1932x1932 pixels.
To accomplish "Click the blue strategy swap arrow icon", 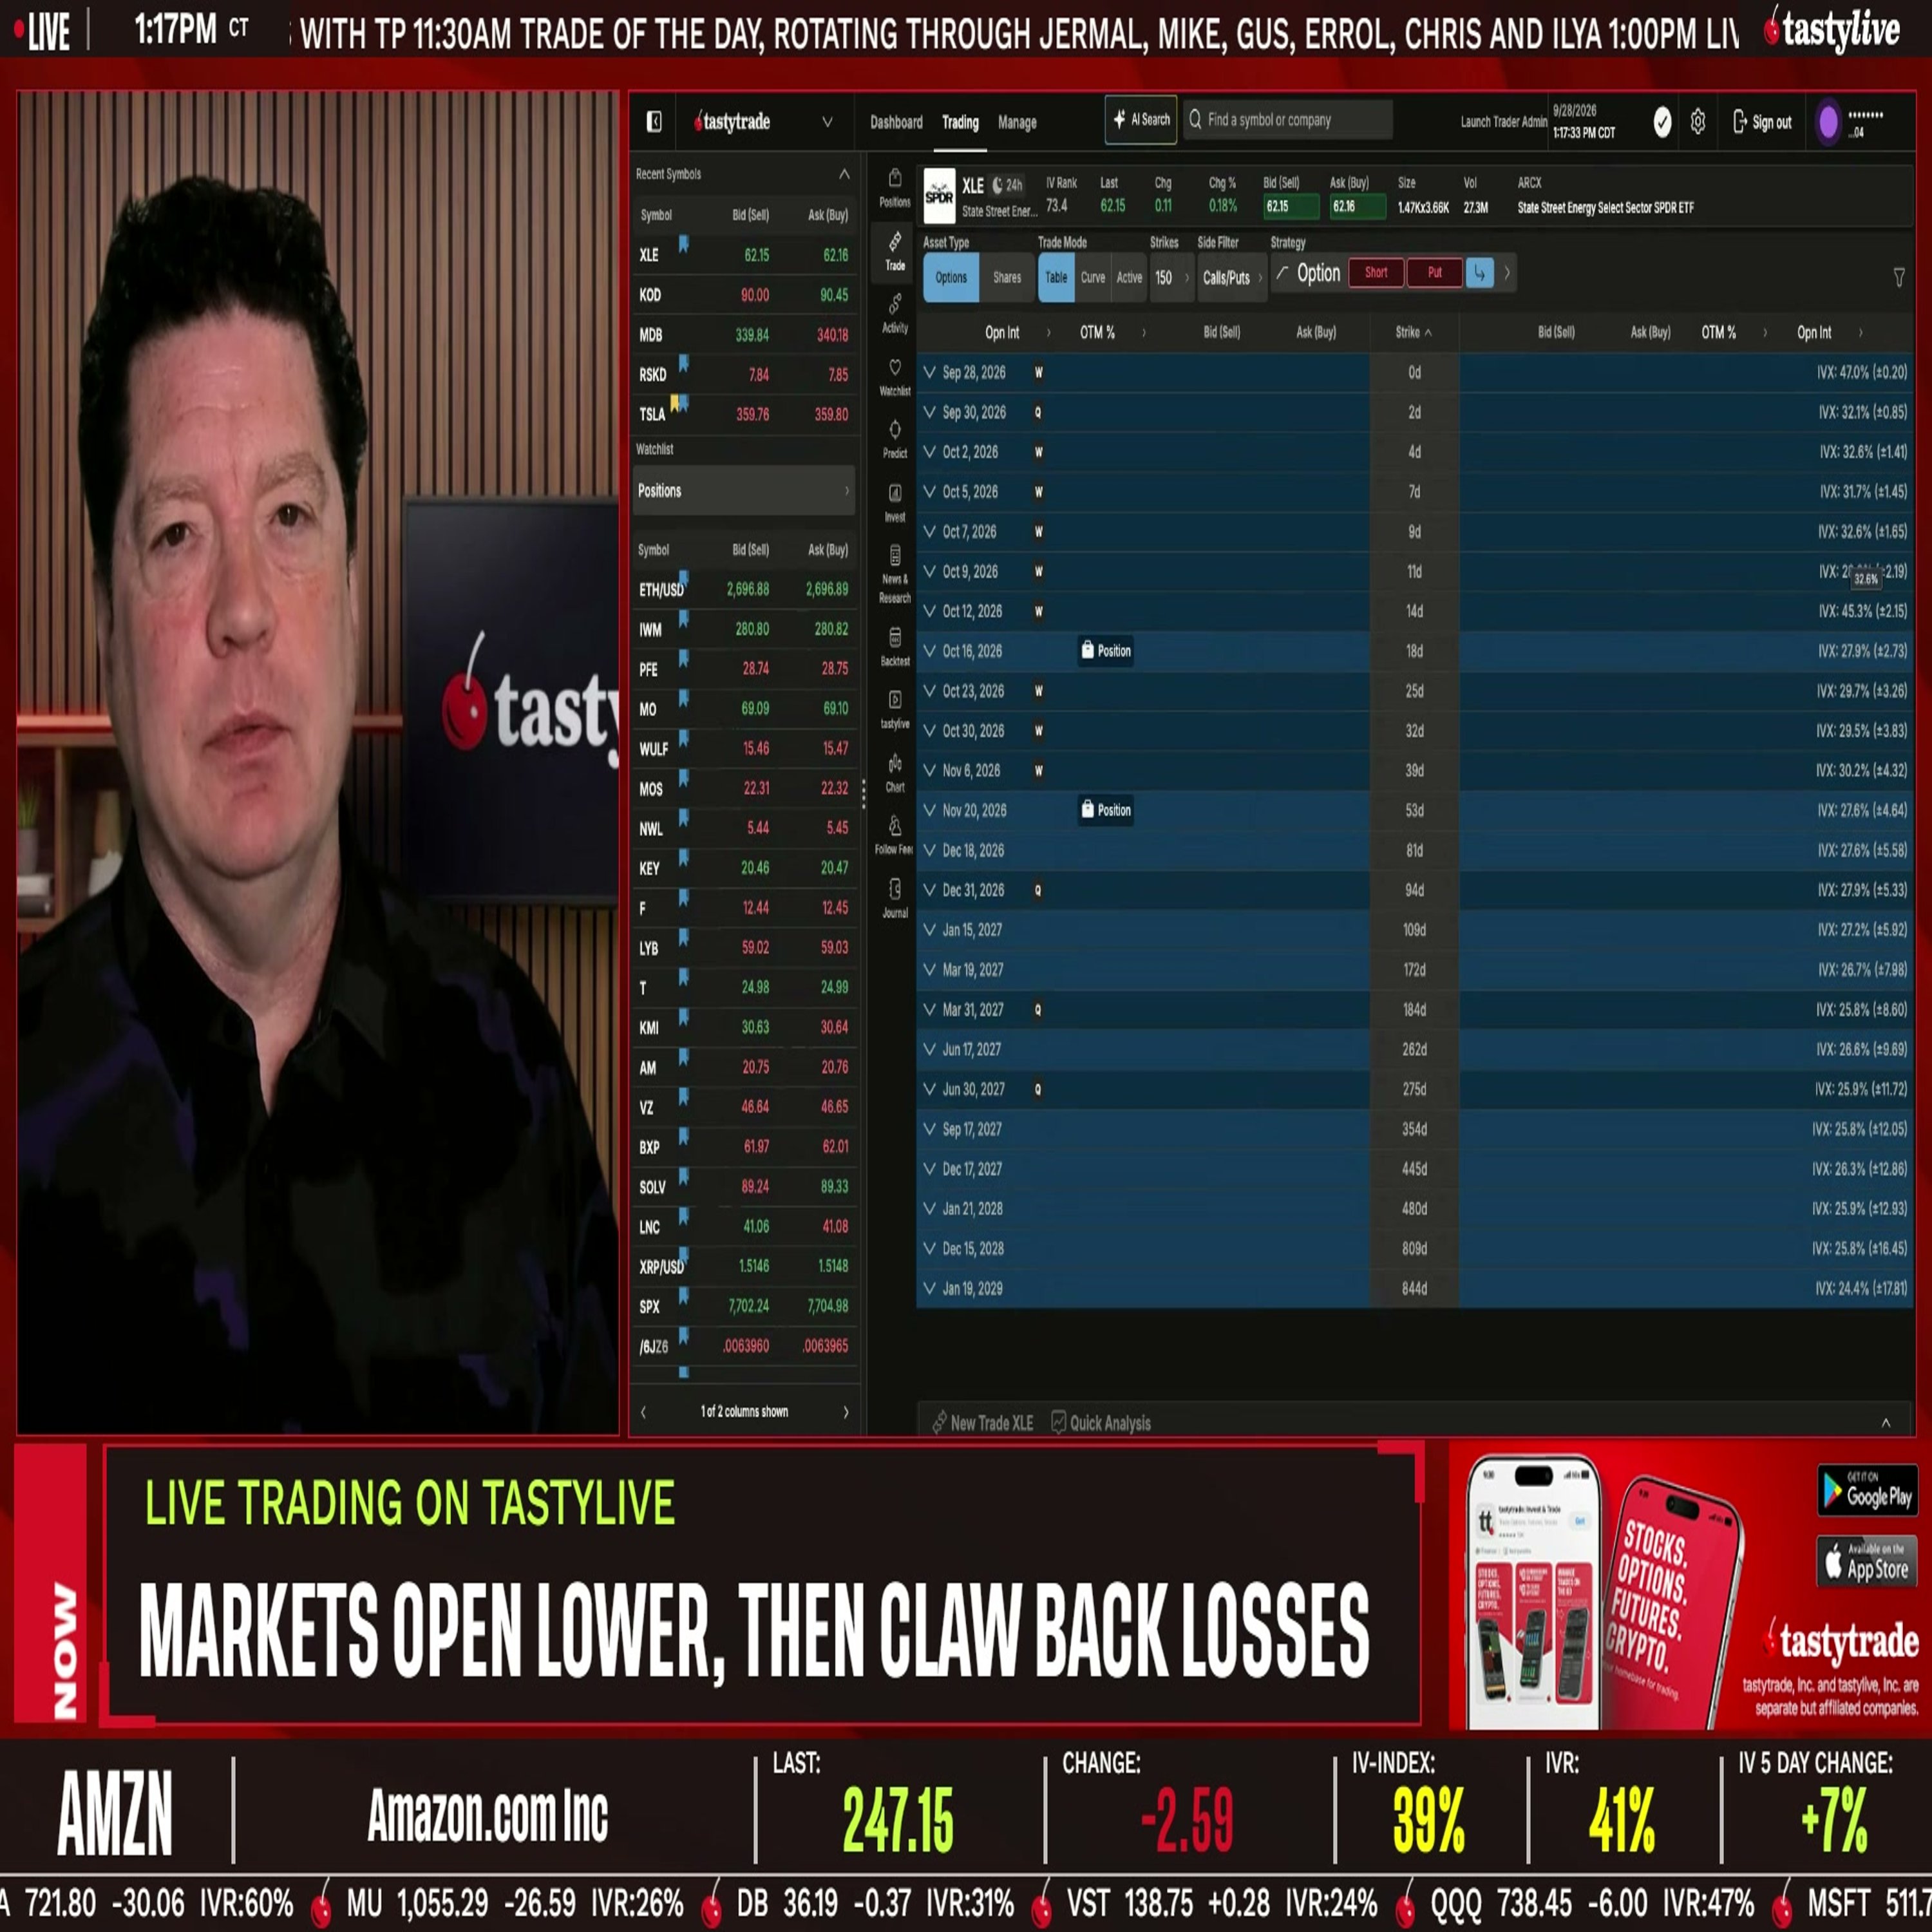I will click(1479, 273).
